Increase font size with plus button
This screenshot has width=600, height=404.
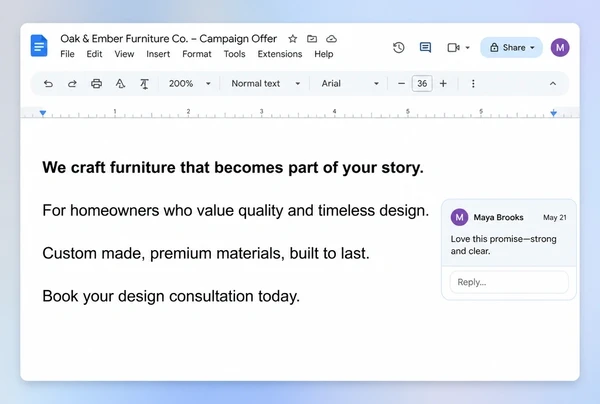coord(443,83)
